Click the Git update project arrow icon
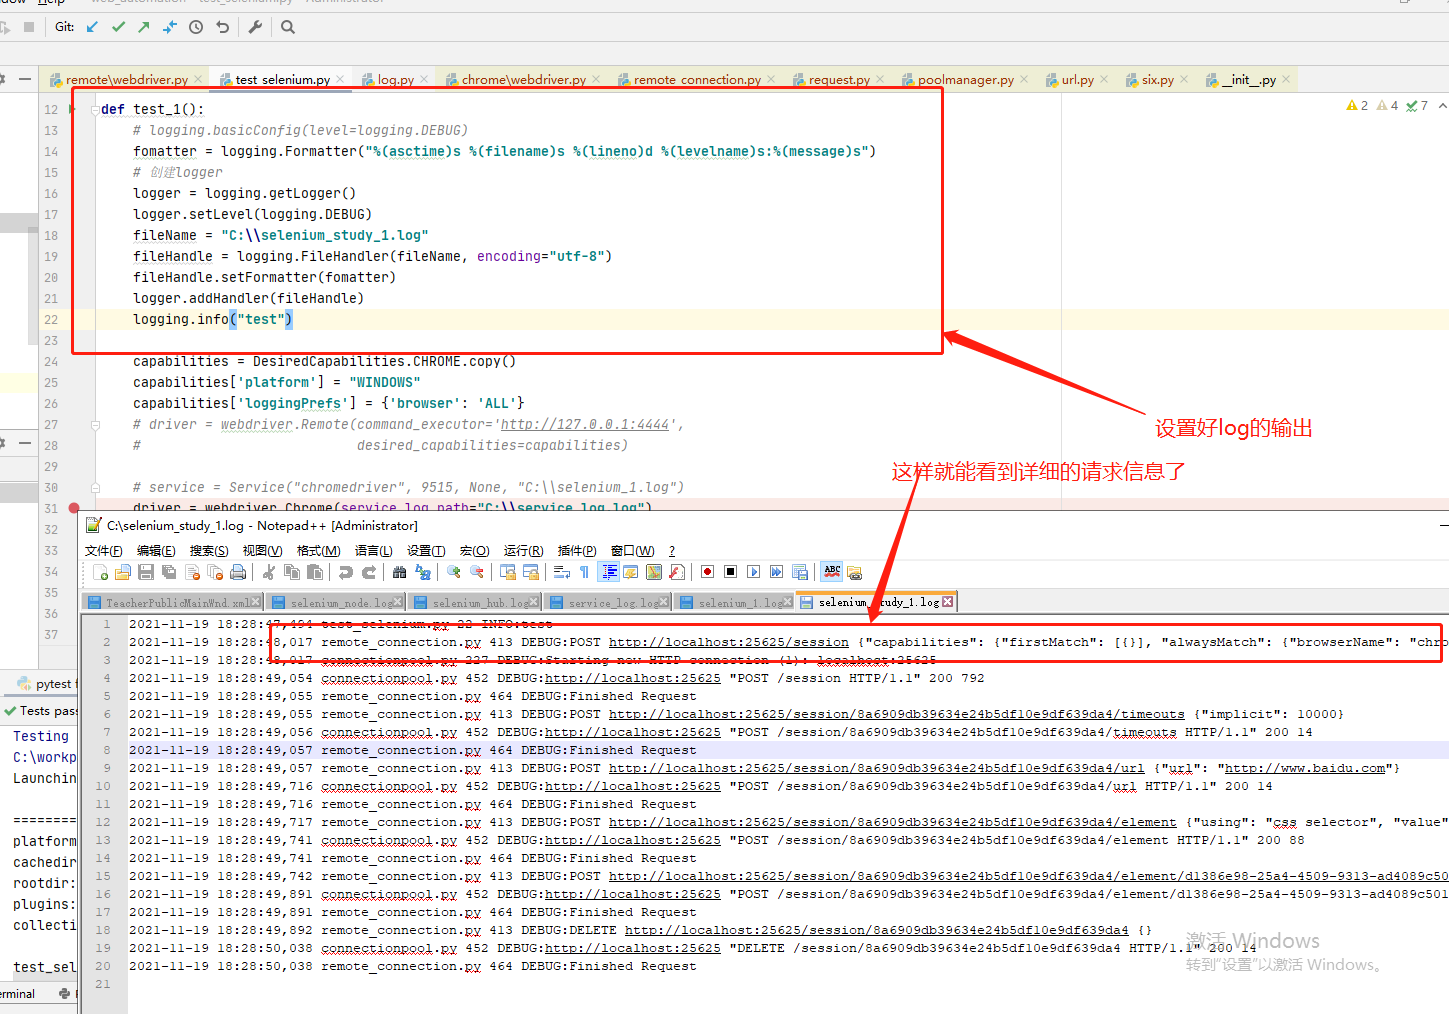Image resolution: width=1449 pixels, height=1014 pixels. (92, 27)
